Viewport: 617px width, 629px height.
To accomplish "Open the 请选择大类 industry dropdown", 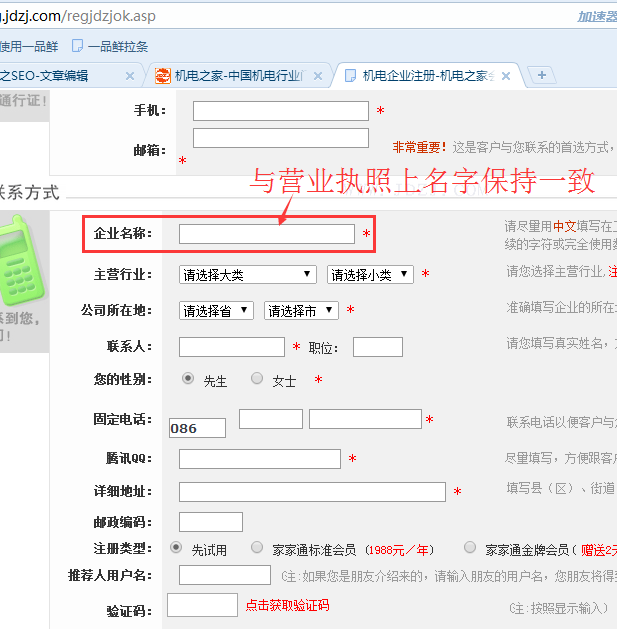I will [248, 274].
